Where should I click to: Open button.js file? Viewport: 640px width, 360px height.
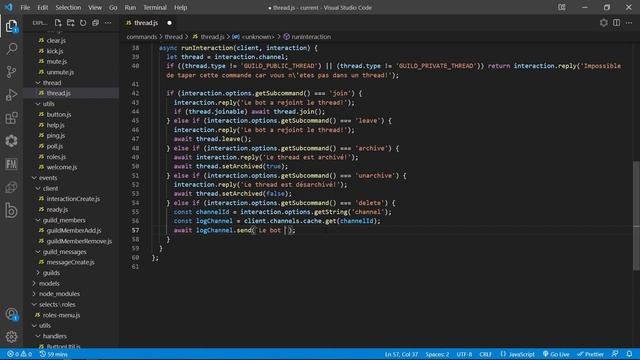pos(59,115)
